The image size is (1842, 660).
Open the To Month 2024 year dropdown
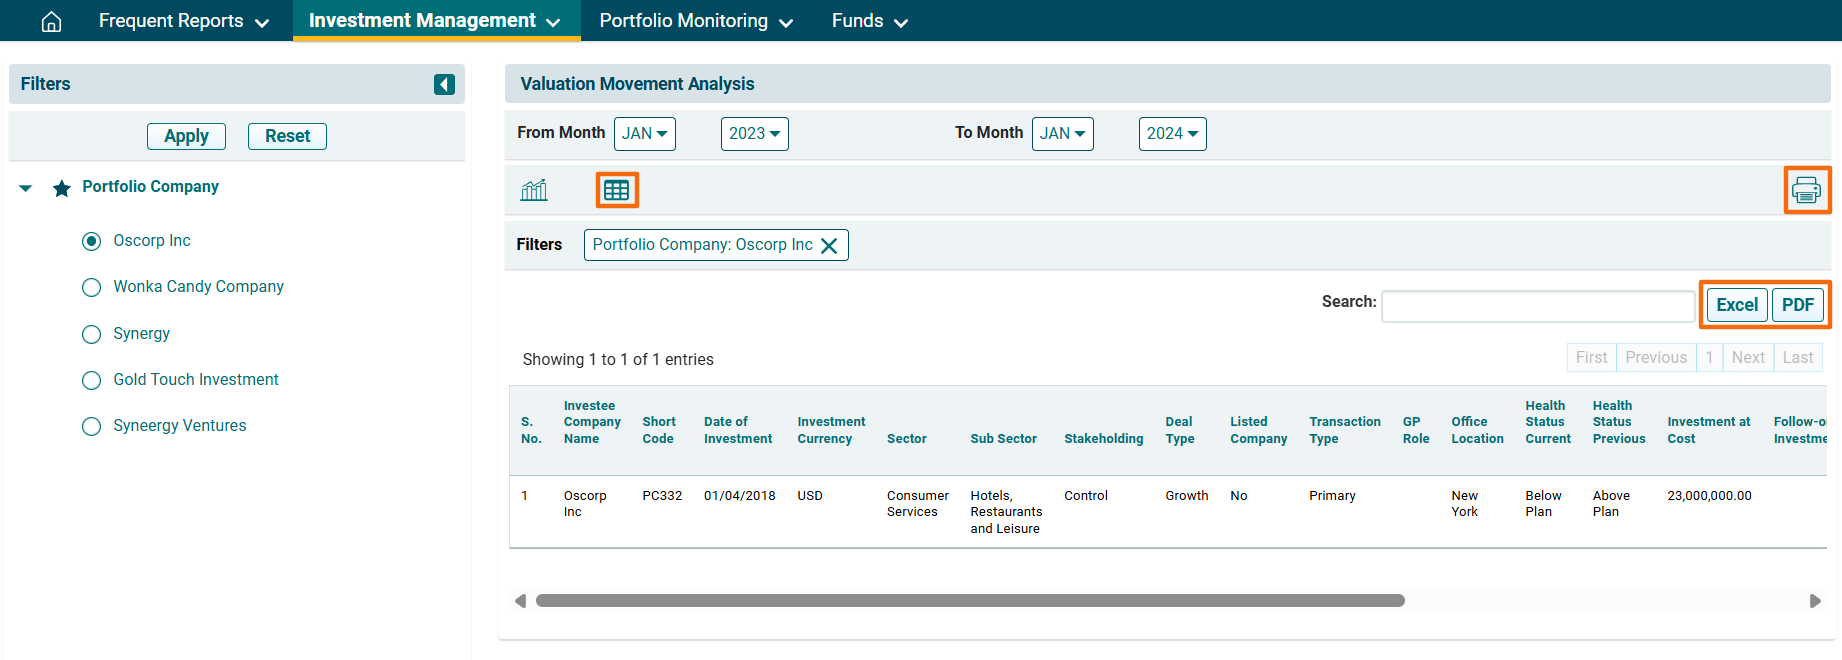[1172, 134]
